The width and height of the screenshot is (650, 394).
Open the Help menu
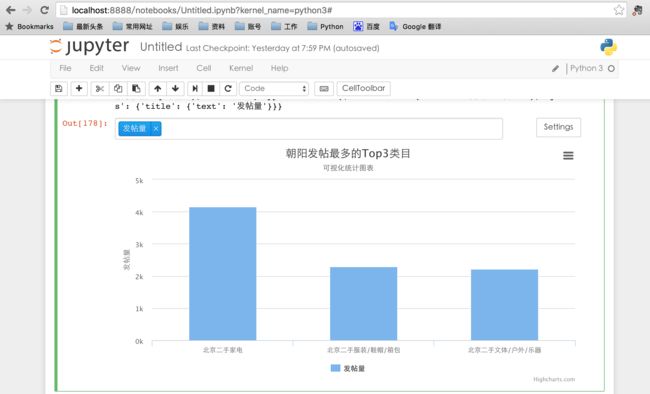pos(279,68)
